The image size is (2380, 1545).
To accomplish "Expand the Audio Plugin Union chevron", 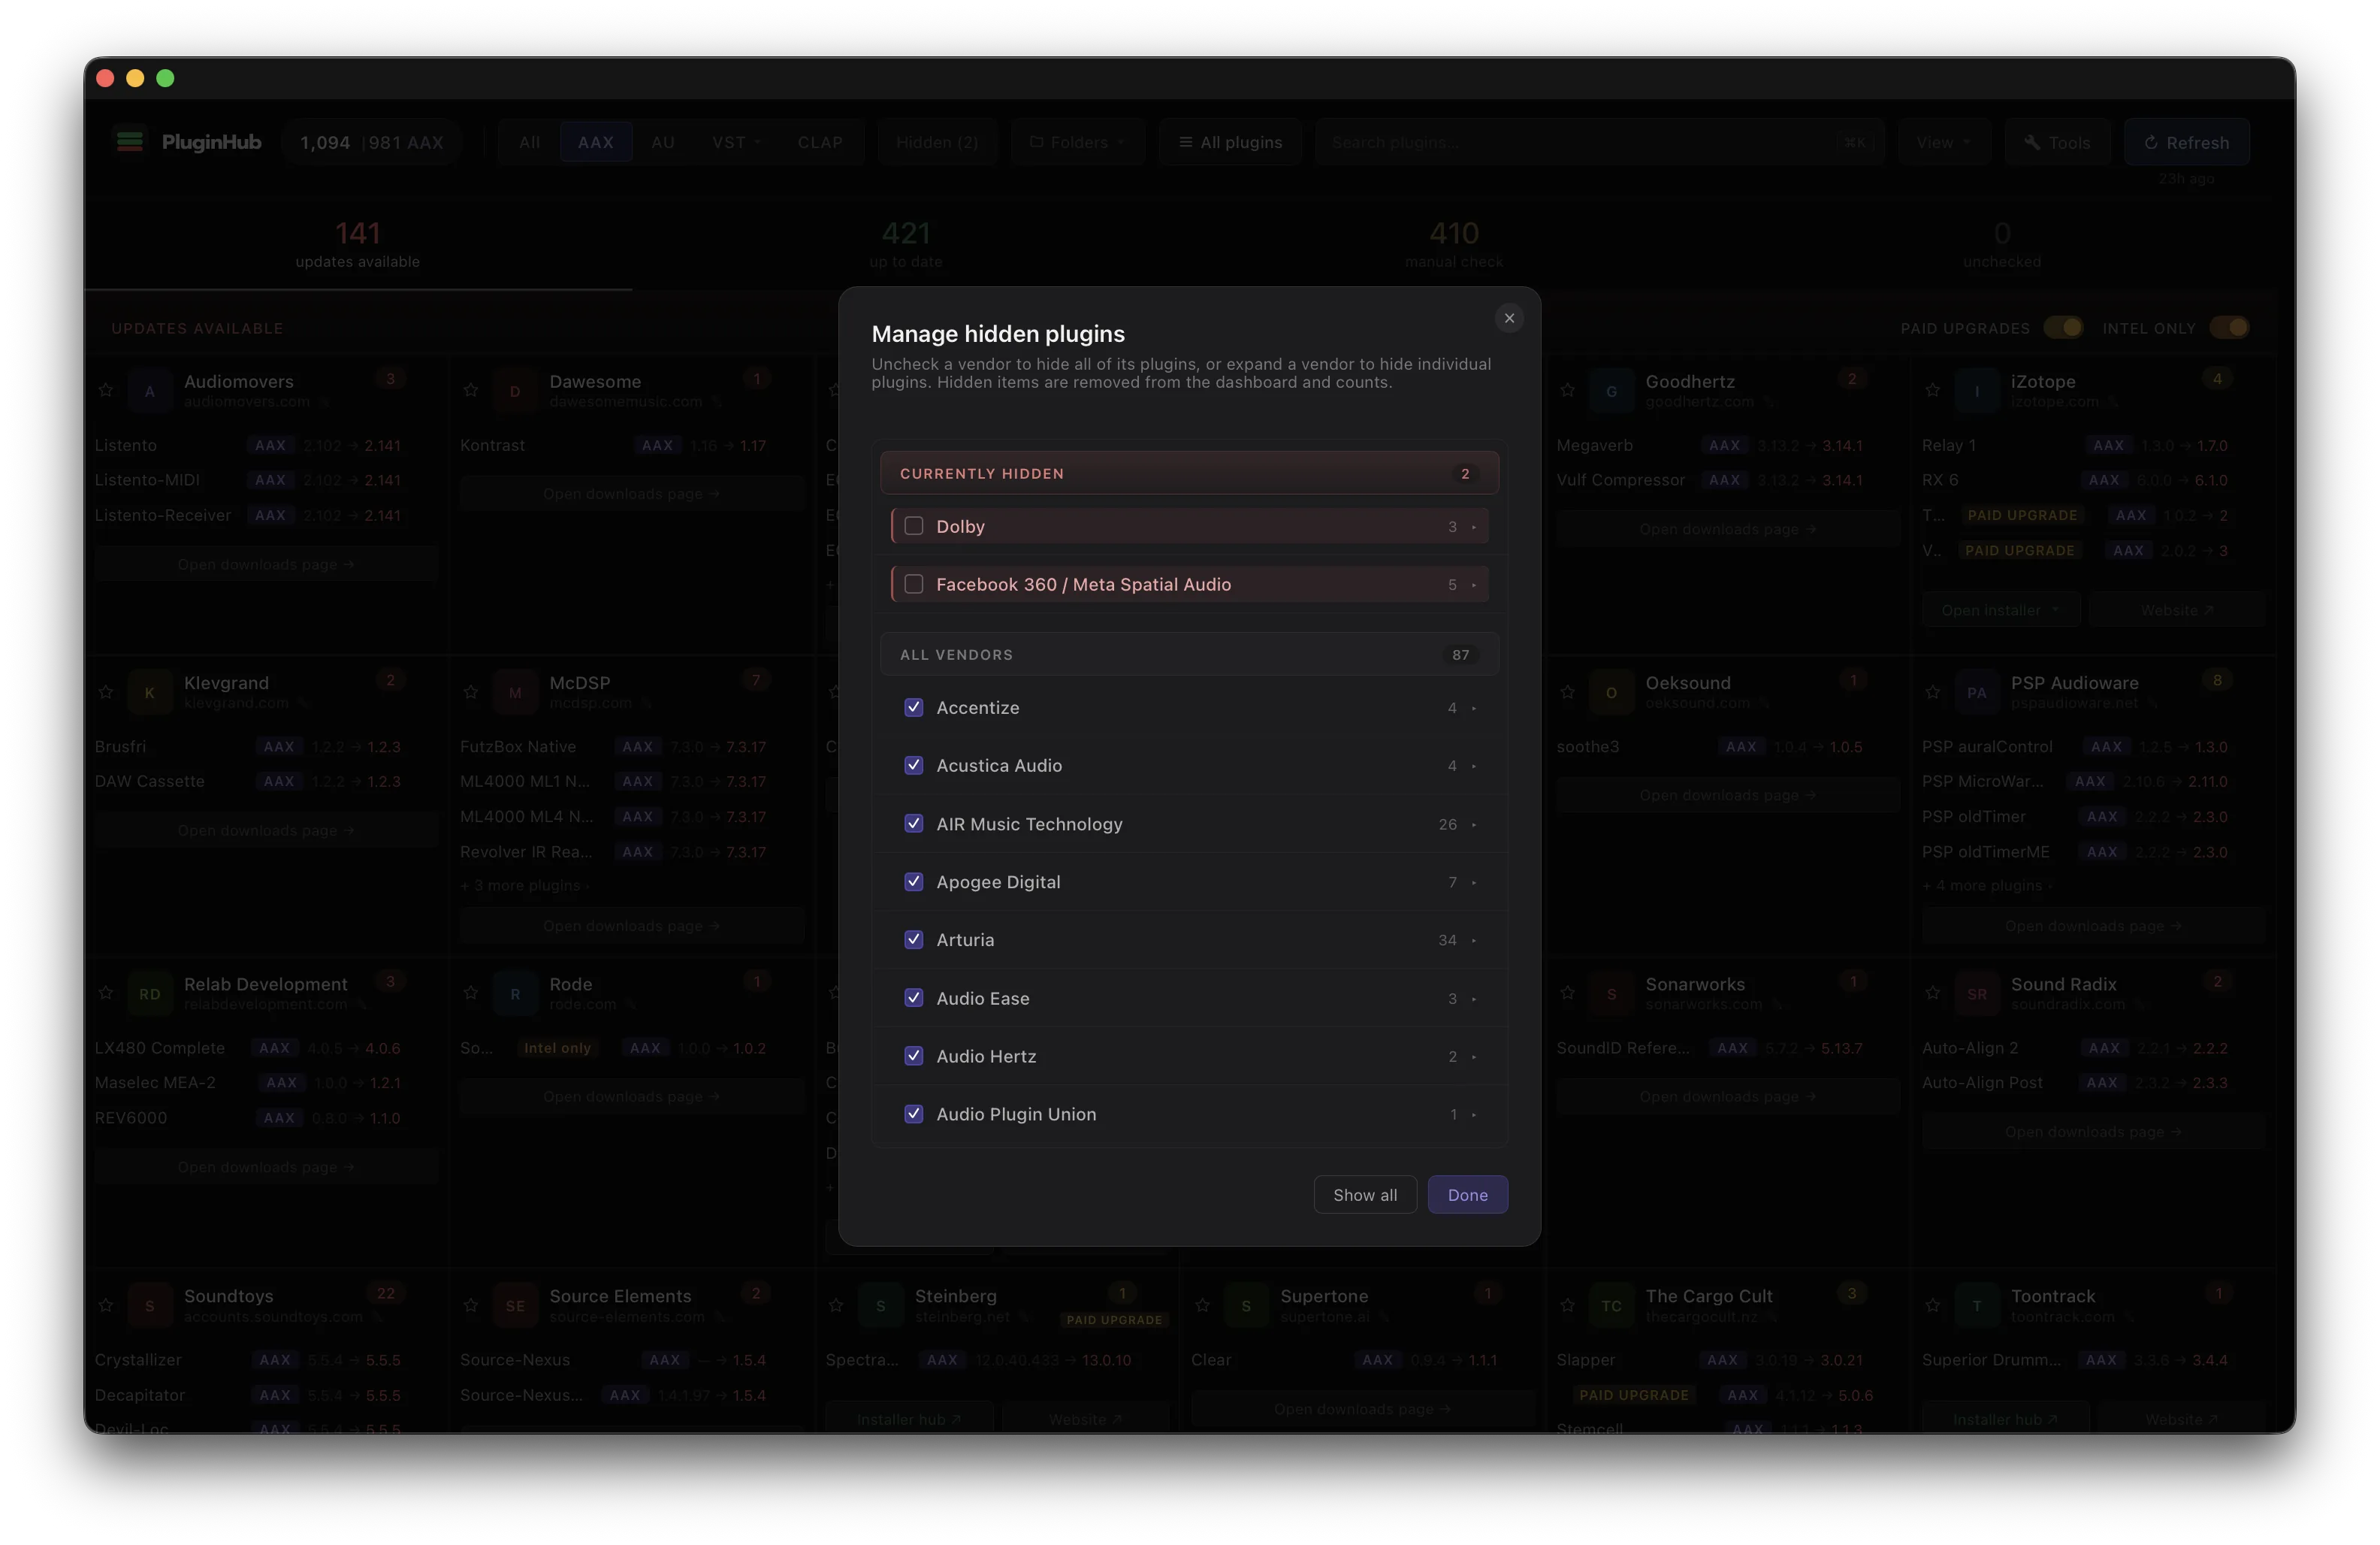I will click(1474, 1115).
